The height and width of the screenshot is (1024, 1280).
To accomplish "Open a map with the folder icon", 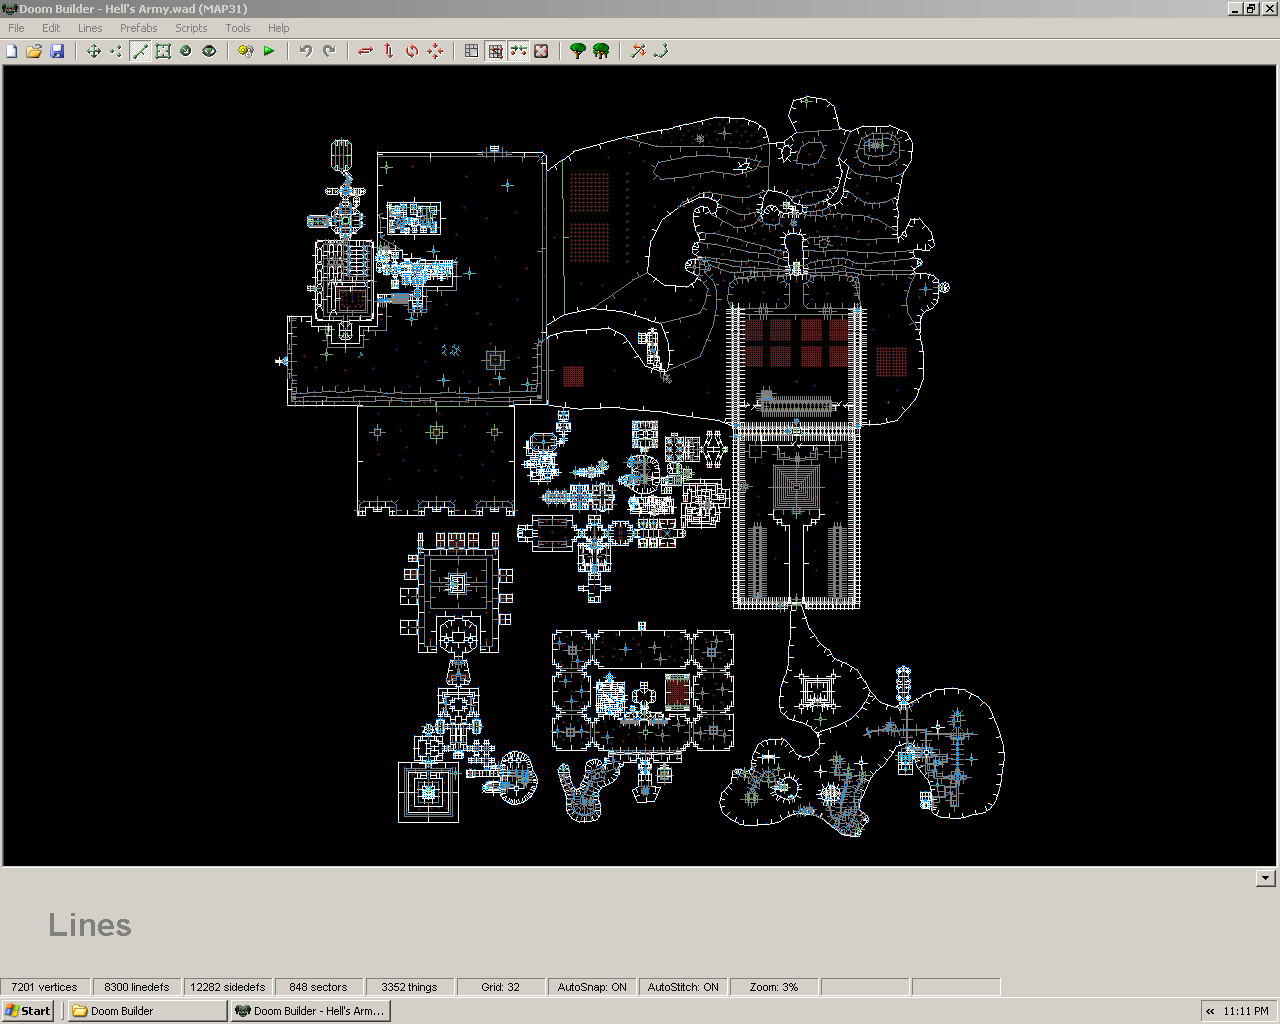I will pos(34,51).
